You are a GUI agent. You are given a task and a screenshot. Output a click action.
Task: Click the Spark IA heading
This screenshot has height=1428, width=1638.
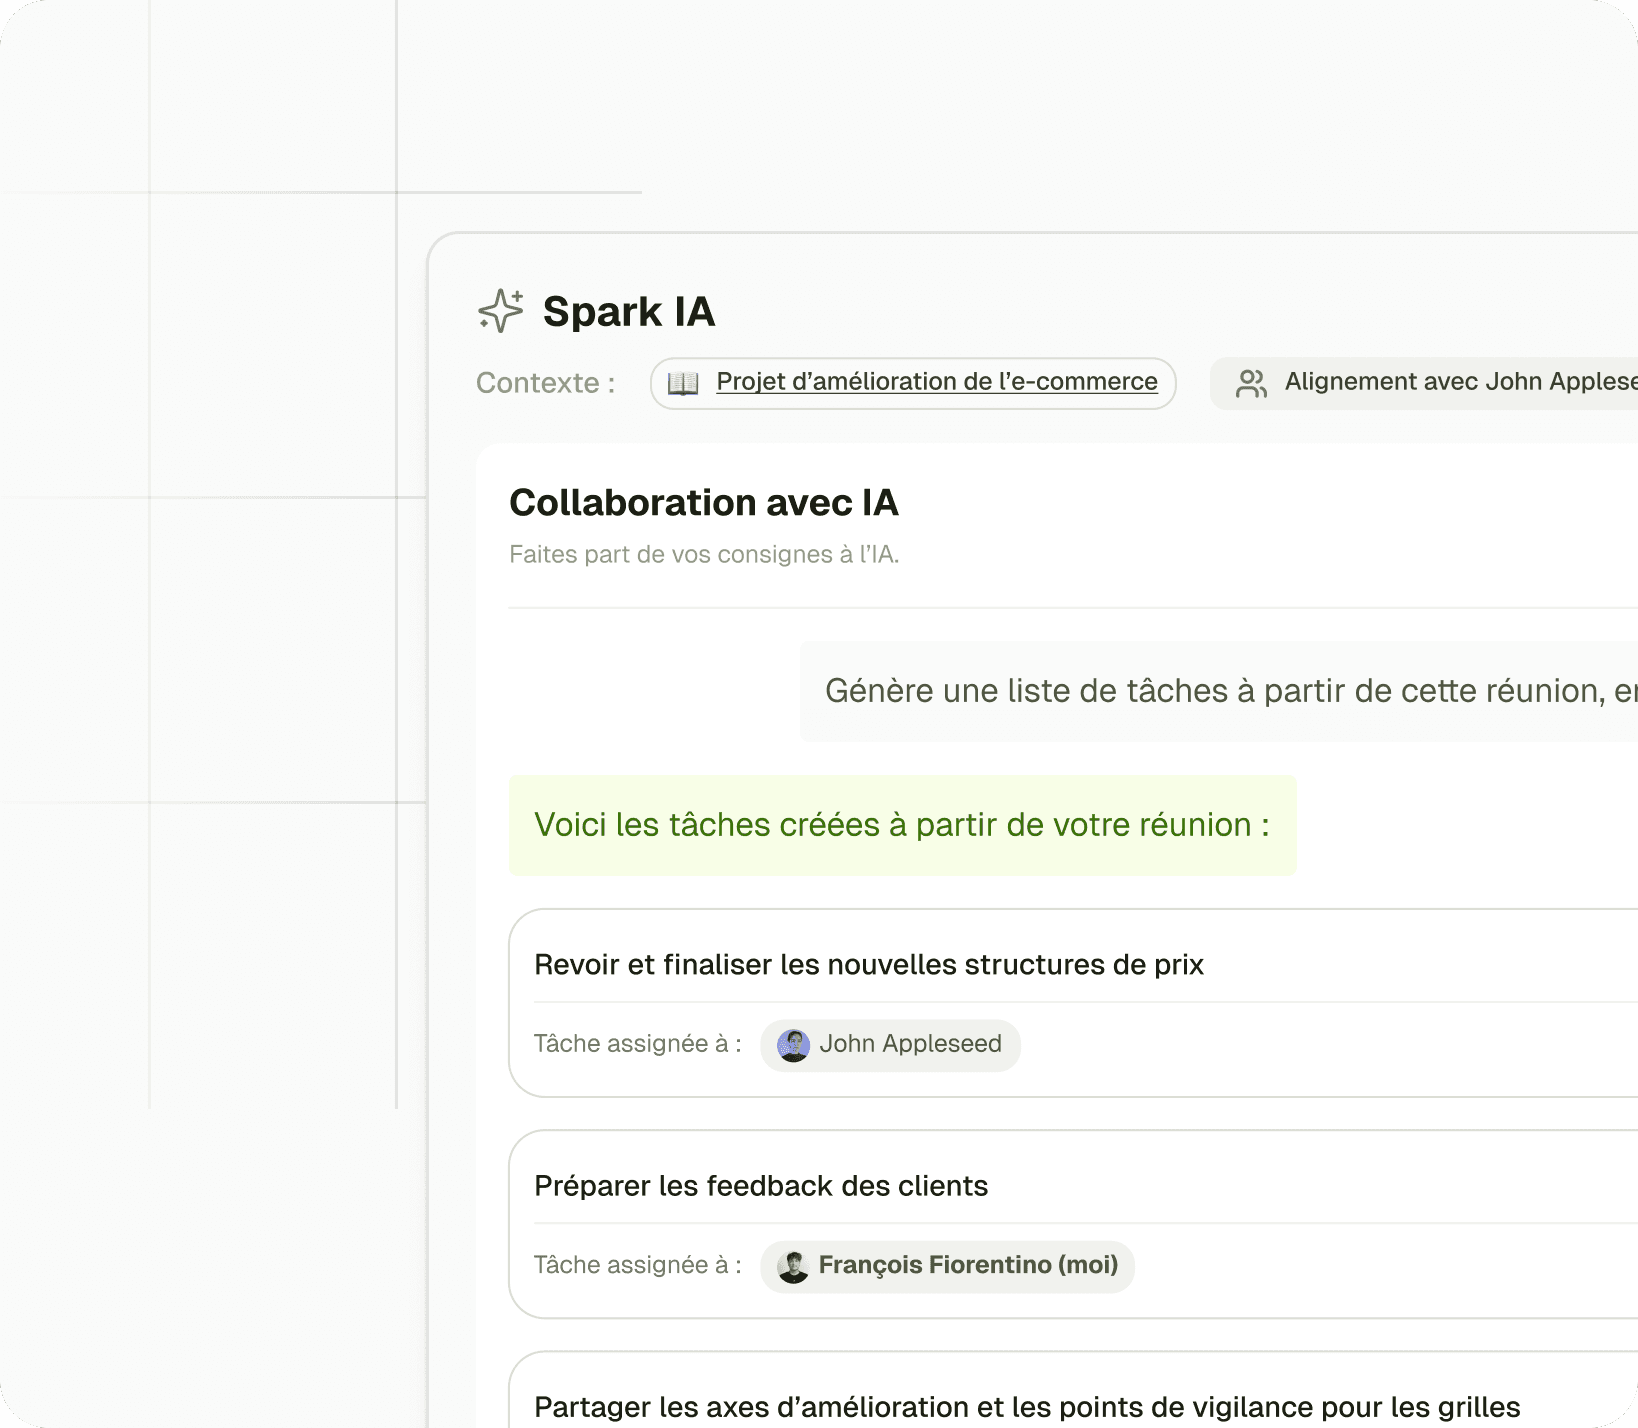[629, 311]
